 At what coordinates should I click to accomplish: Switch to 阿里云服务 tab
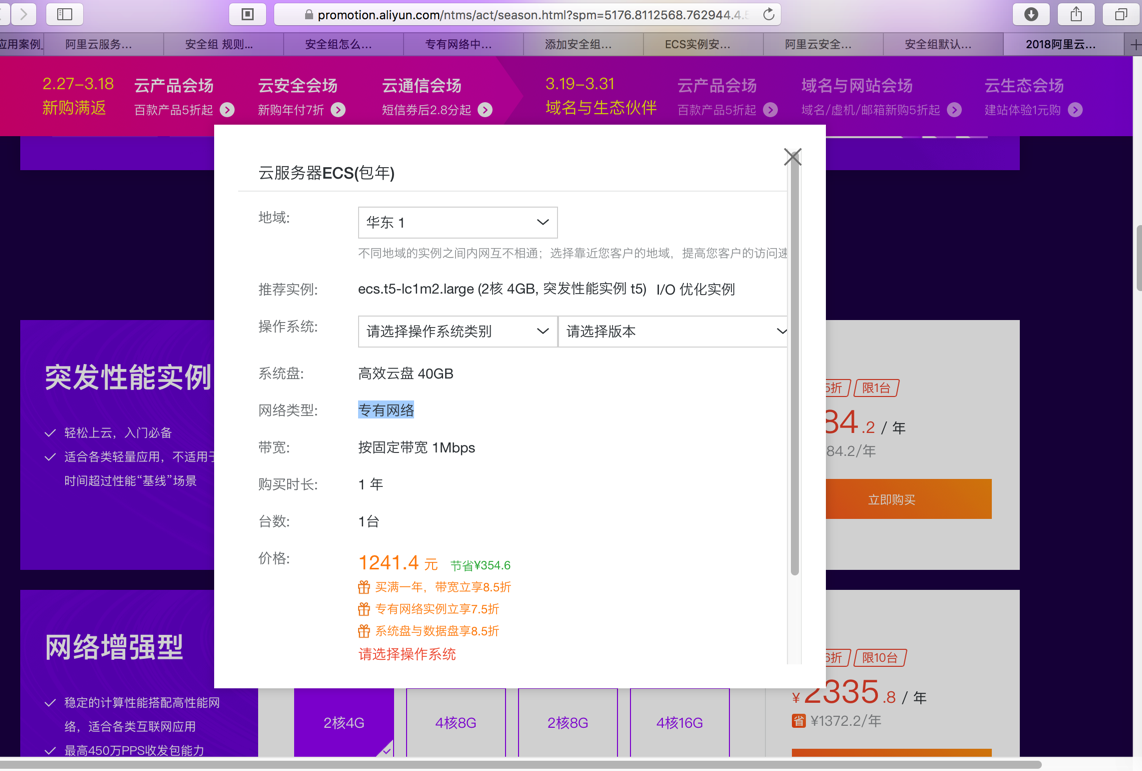[x=103, y=44]
